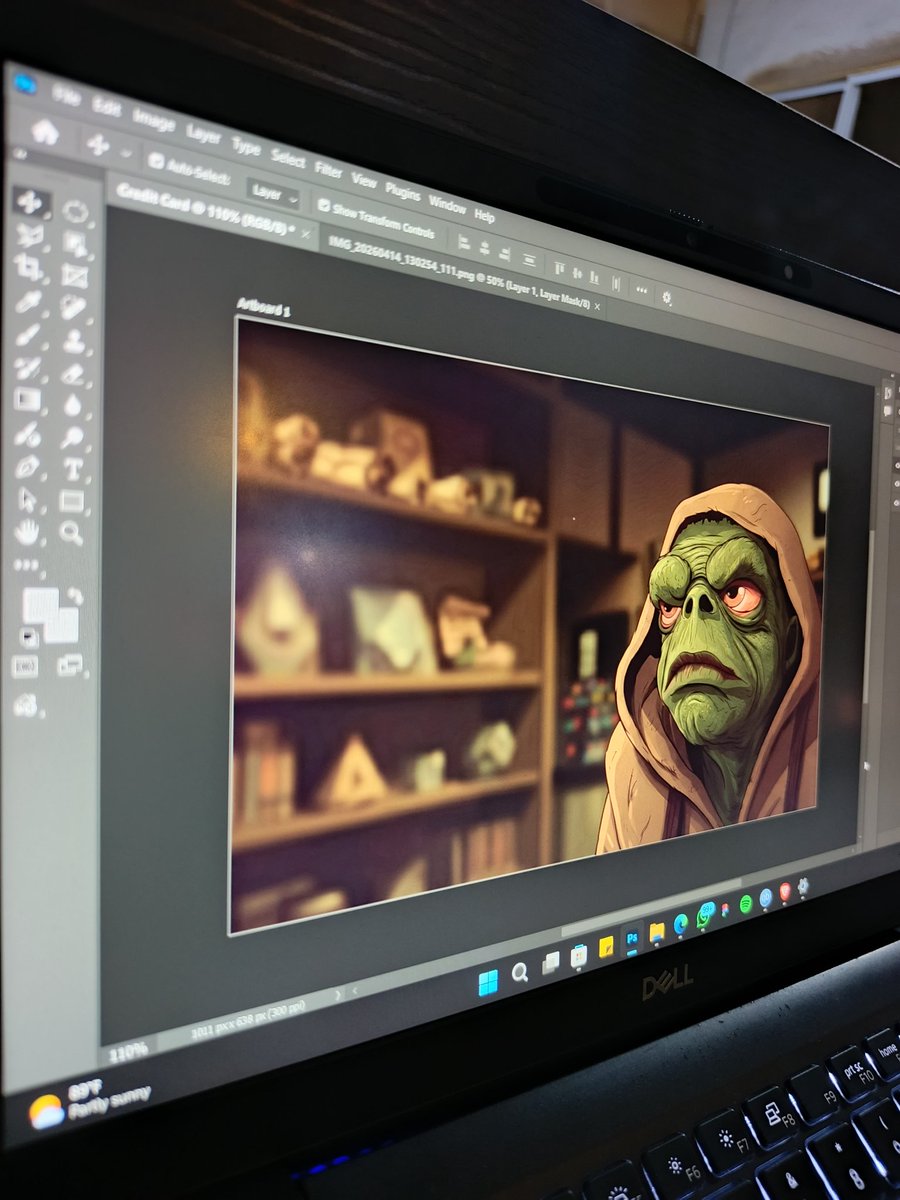Toggle the Auto-Select checkbox
The image size is (900, 1200).
pos(156,160)
